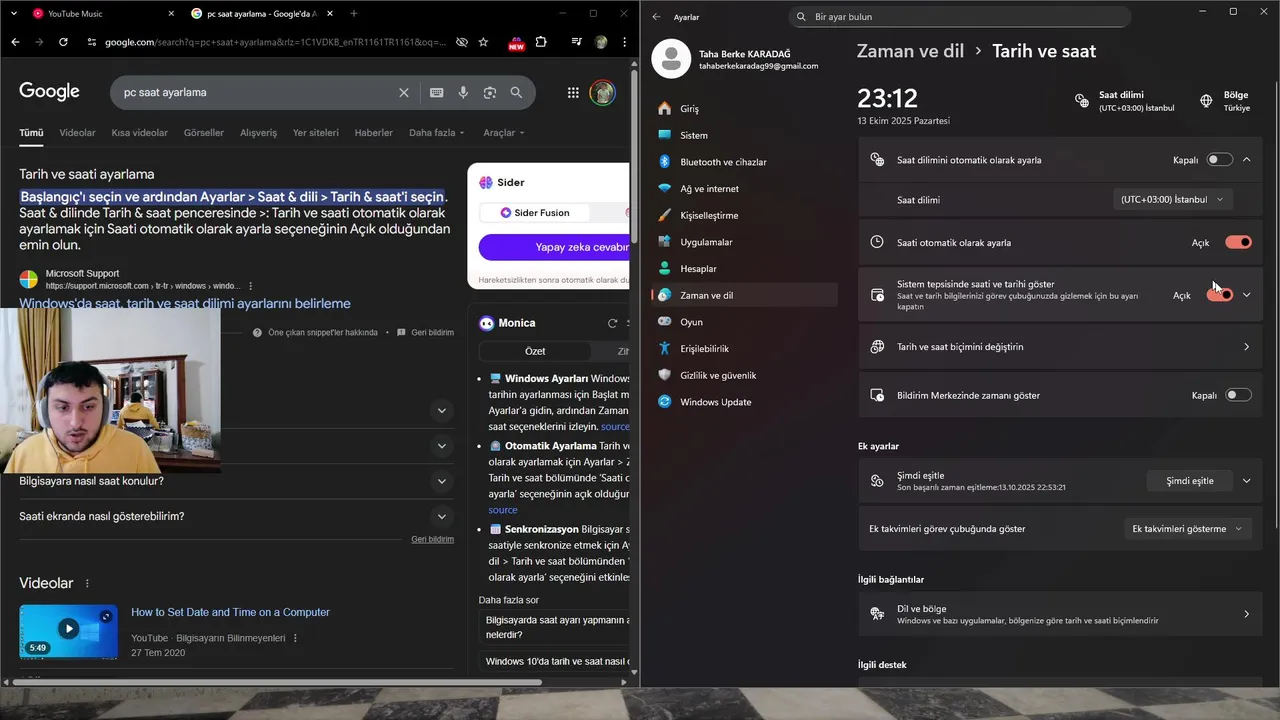Click Şimdi eşitle button
This screenshot has width=1280, height=720.
point(1190,481)
